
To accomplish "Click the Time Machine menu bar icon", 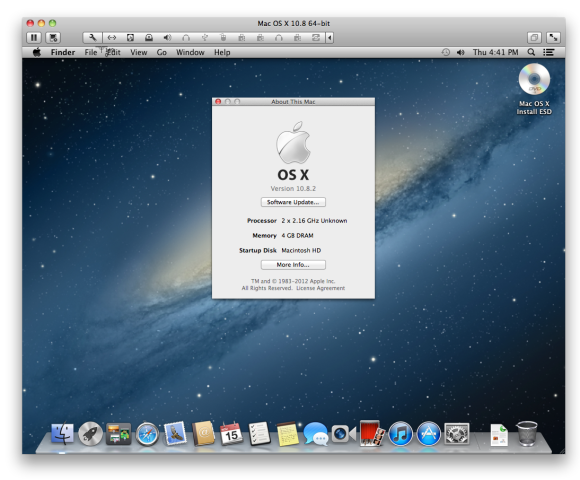I will 446,52.
